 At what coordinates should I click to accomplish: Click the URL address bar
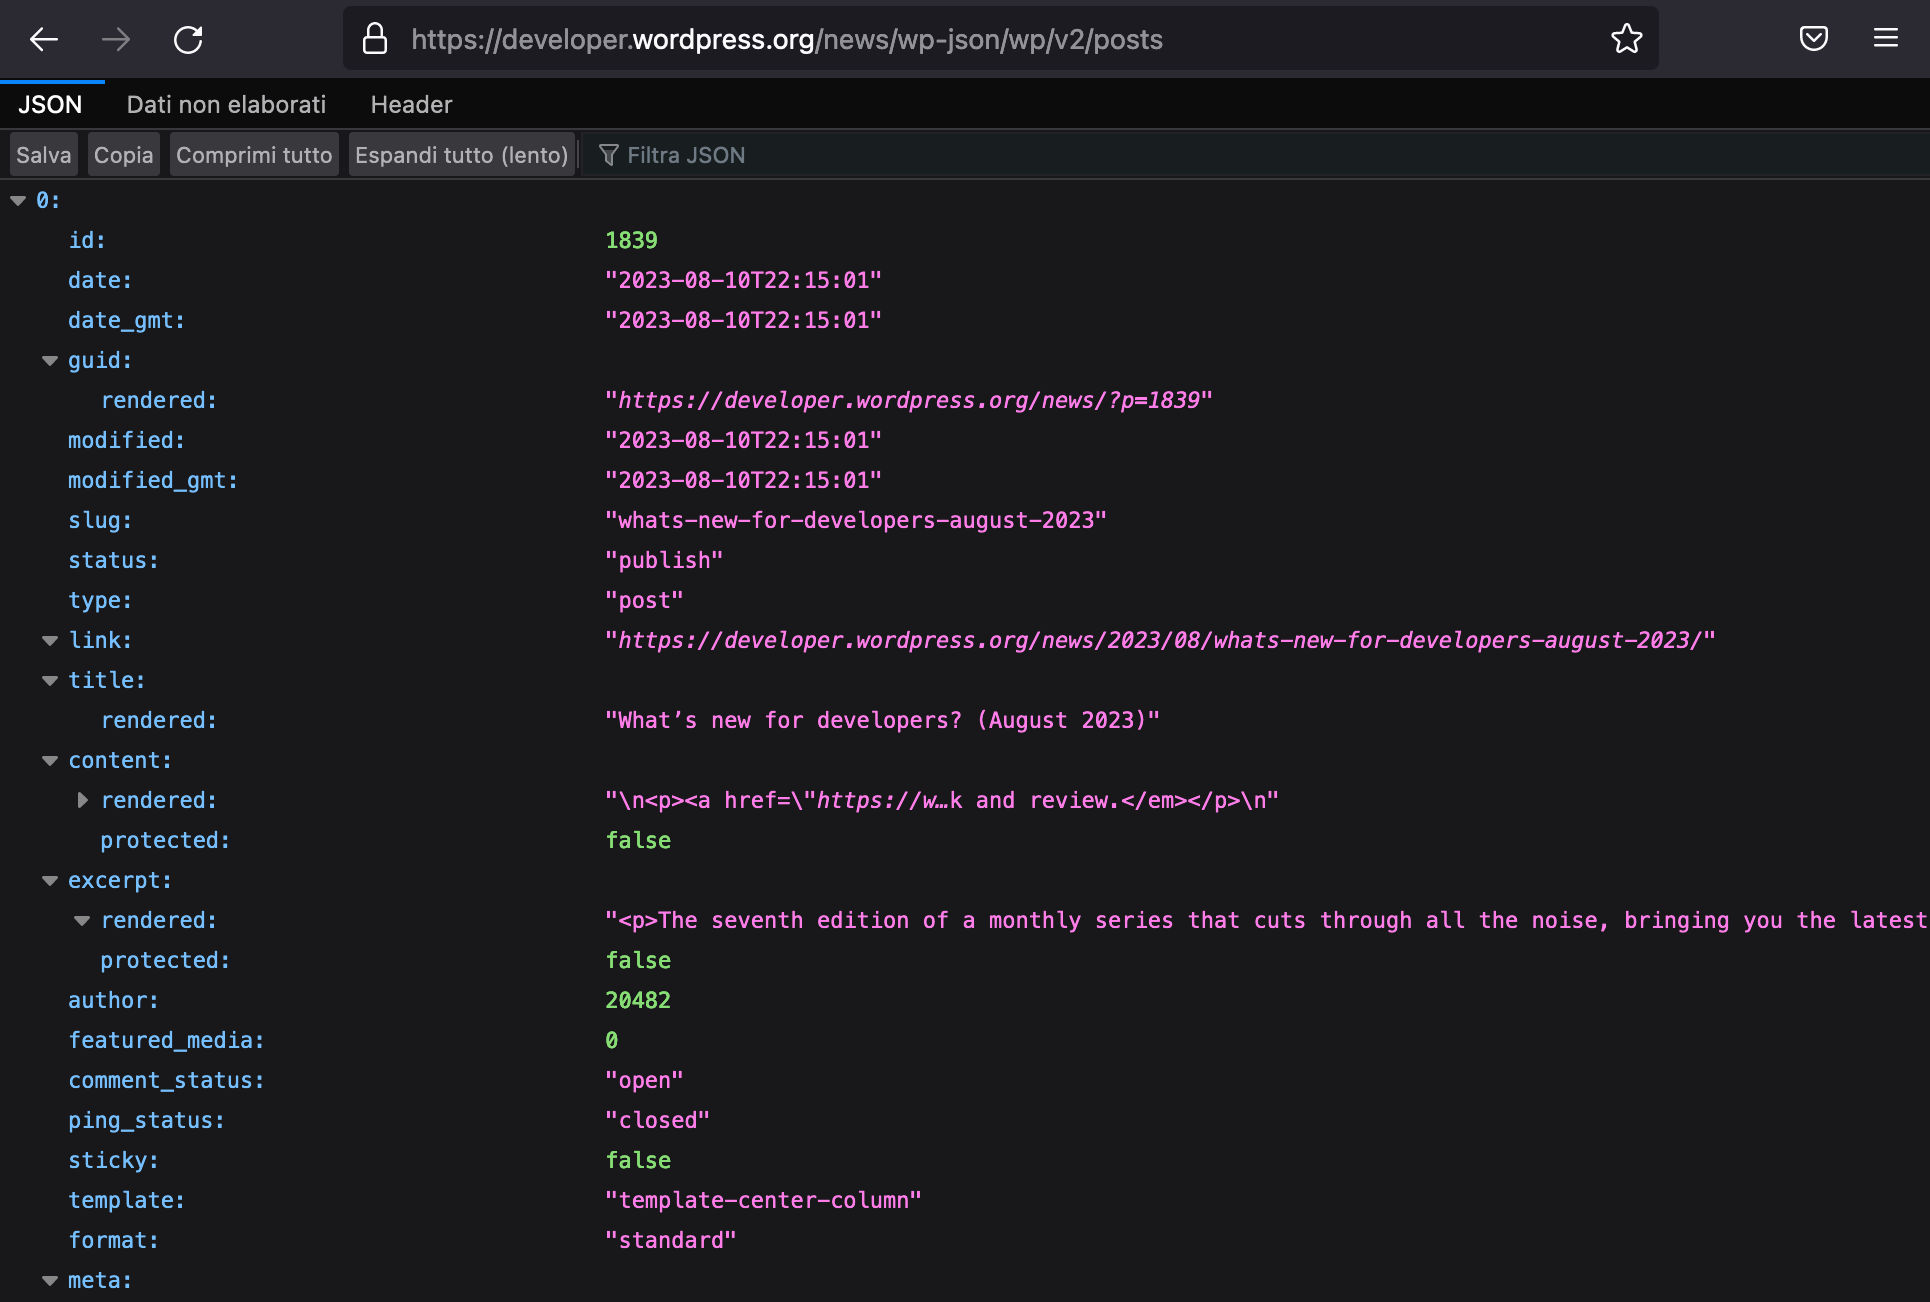[x=1000, y=39]
